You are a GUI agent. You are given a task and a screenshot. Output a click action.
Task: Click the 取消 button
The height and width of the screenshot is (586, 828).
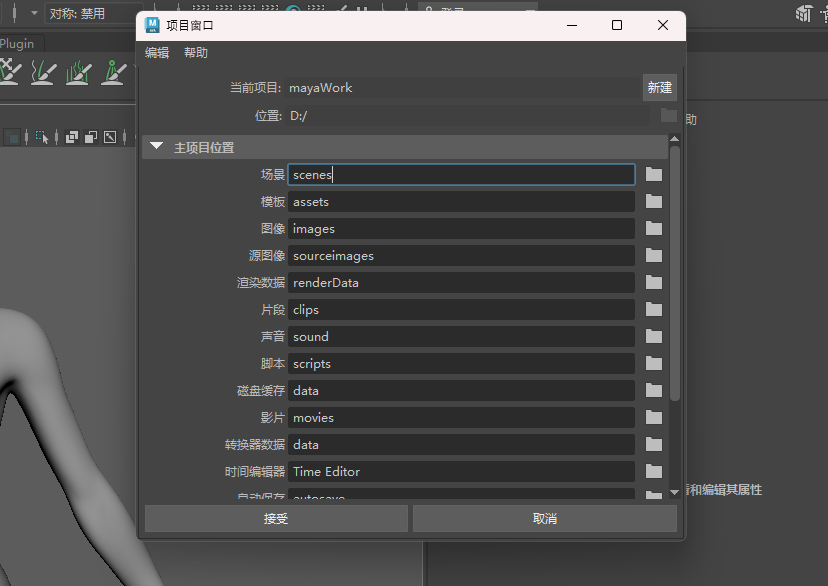click(544, 518)
